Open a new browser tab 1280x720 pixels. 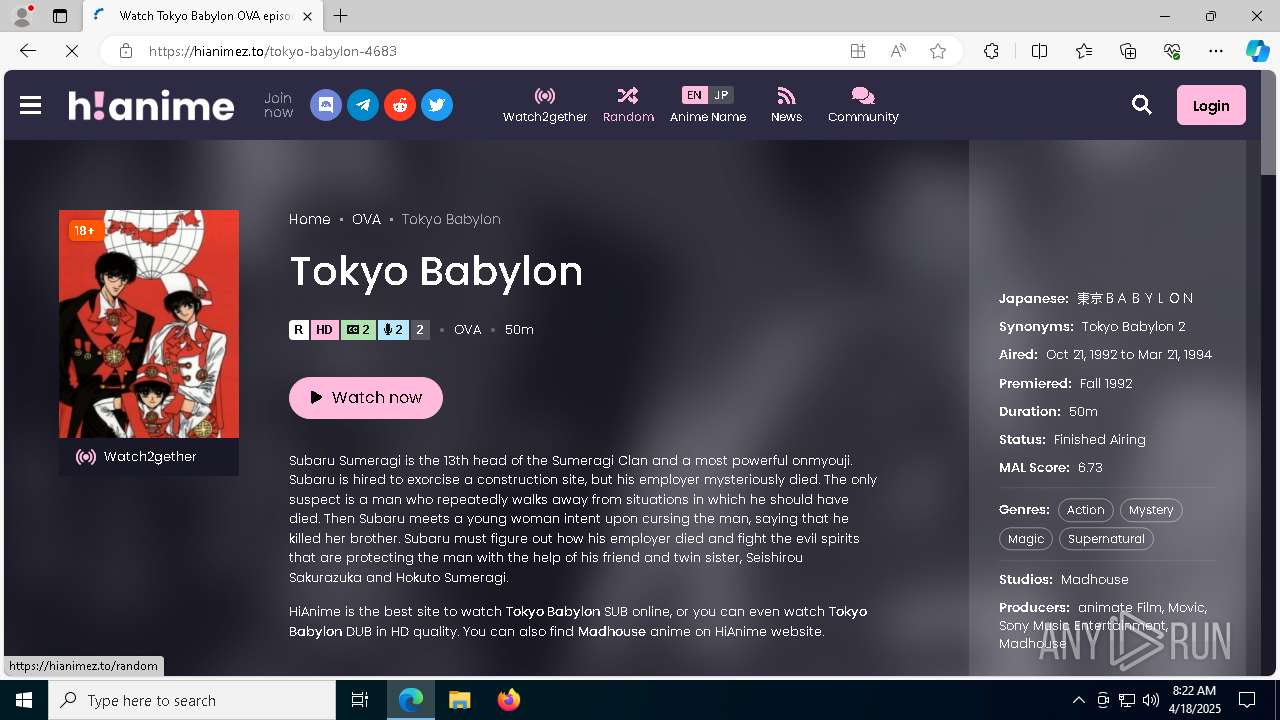(341, 16)
